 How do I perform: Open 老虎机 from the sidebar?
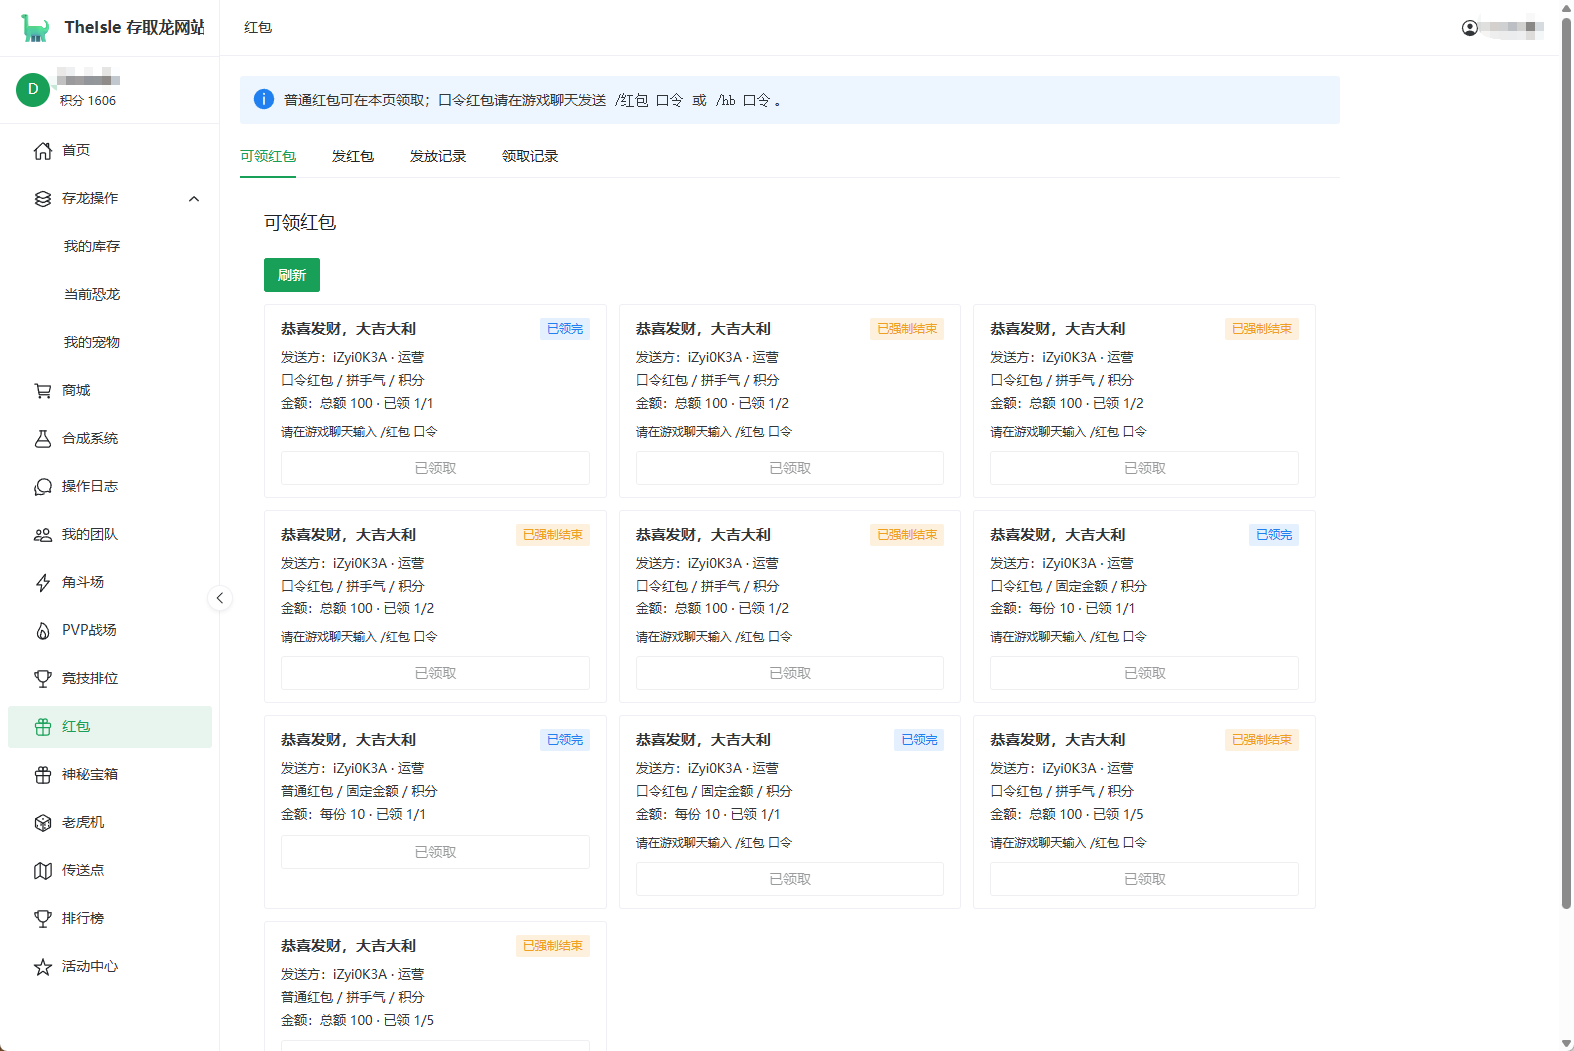pyautogui.click(x=110, y=822)
